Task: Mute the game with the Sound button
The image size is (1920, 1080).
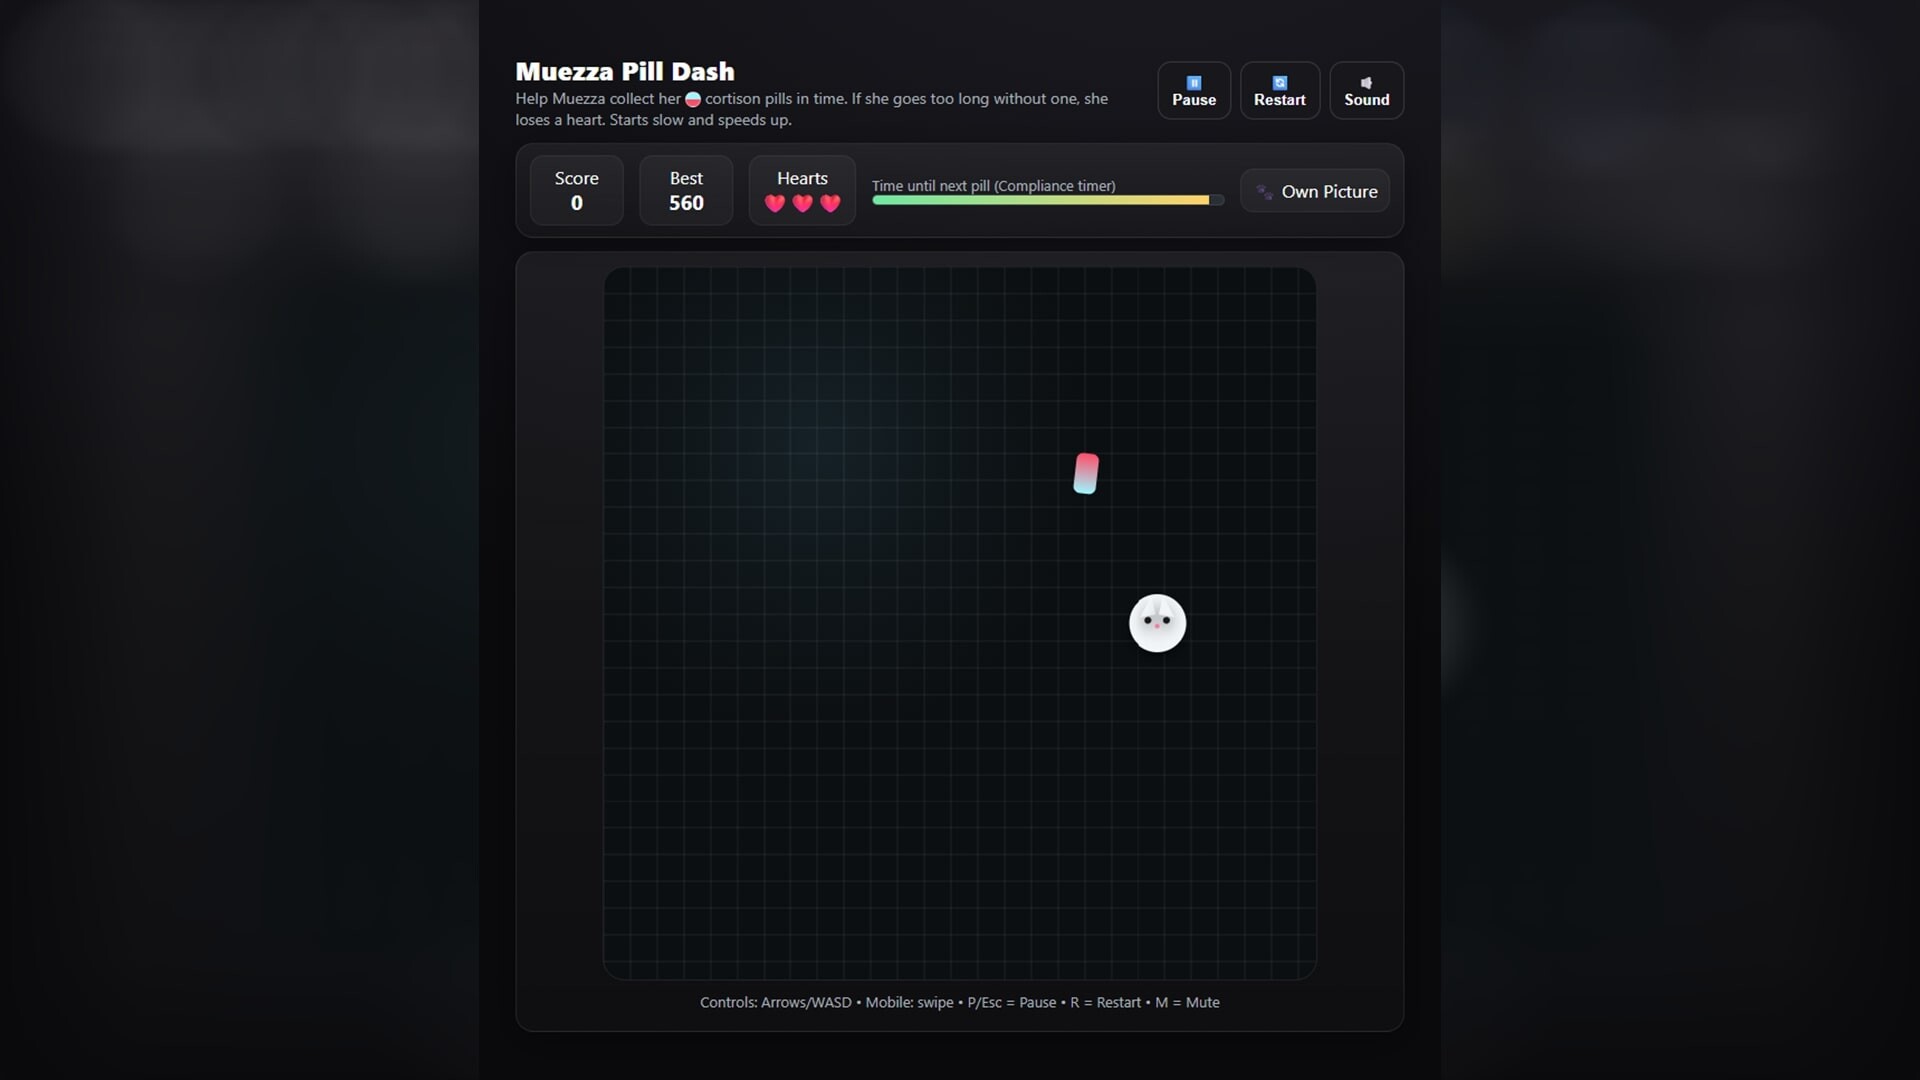Action: tap(1366, 91)
